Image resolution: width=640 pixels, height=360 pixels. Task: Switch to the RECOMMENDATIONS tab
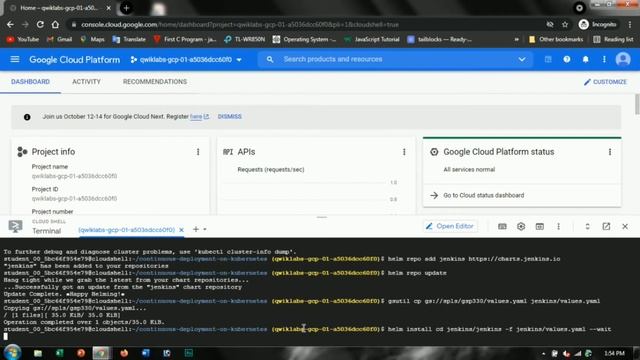tap(155, 82)
